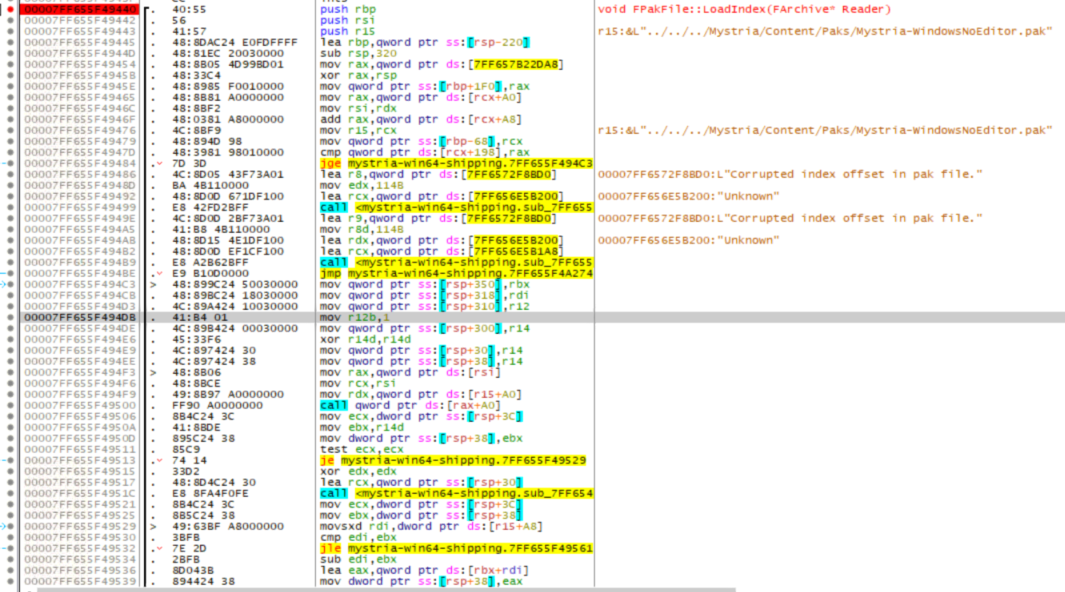Select address 00007FF655F494C3
1065x592 pixels.
coord(79,284)
